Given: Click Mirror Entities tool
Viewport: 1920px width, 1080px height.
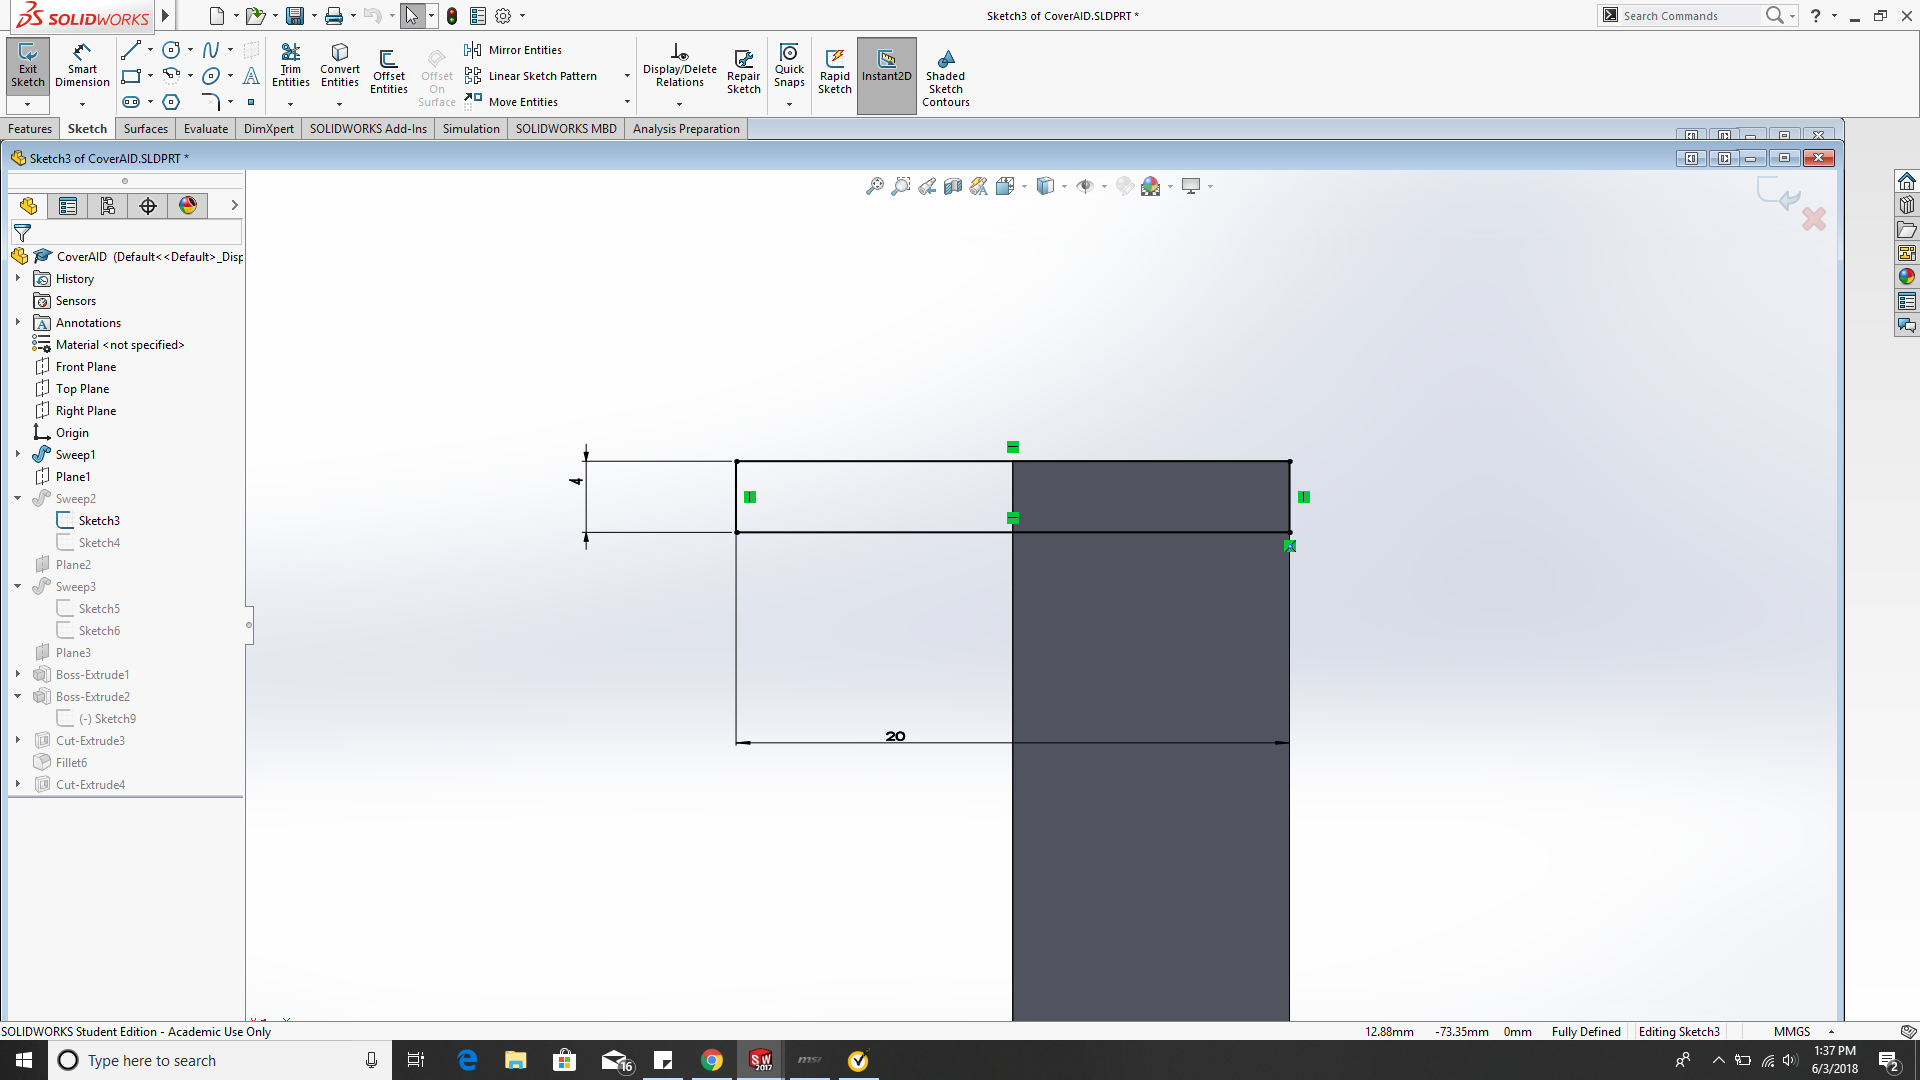Looking at the screenshot, I should point(513,50).
